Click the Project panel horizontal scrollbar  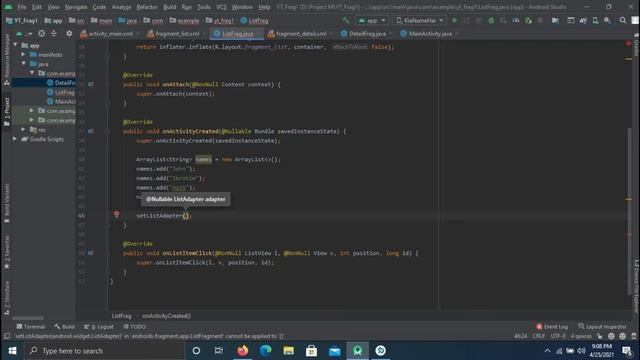(28, 318)
